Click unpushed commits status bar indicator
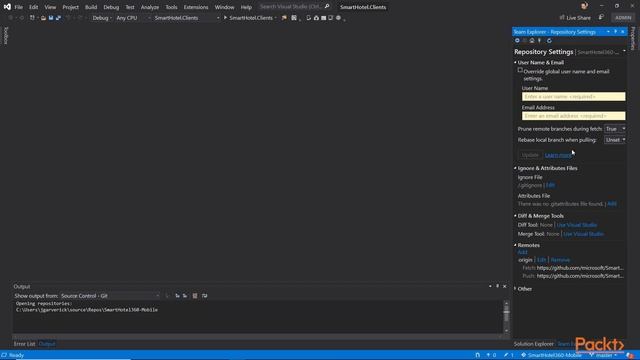The image size is (640, 360). (491, 355)
